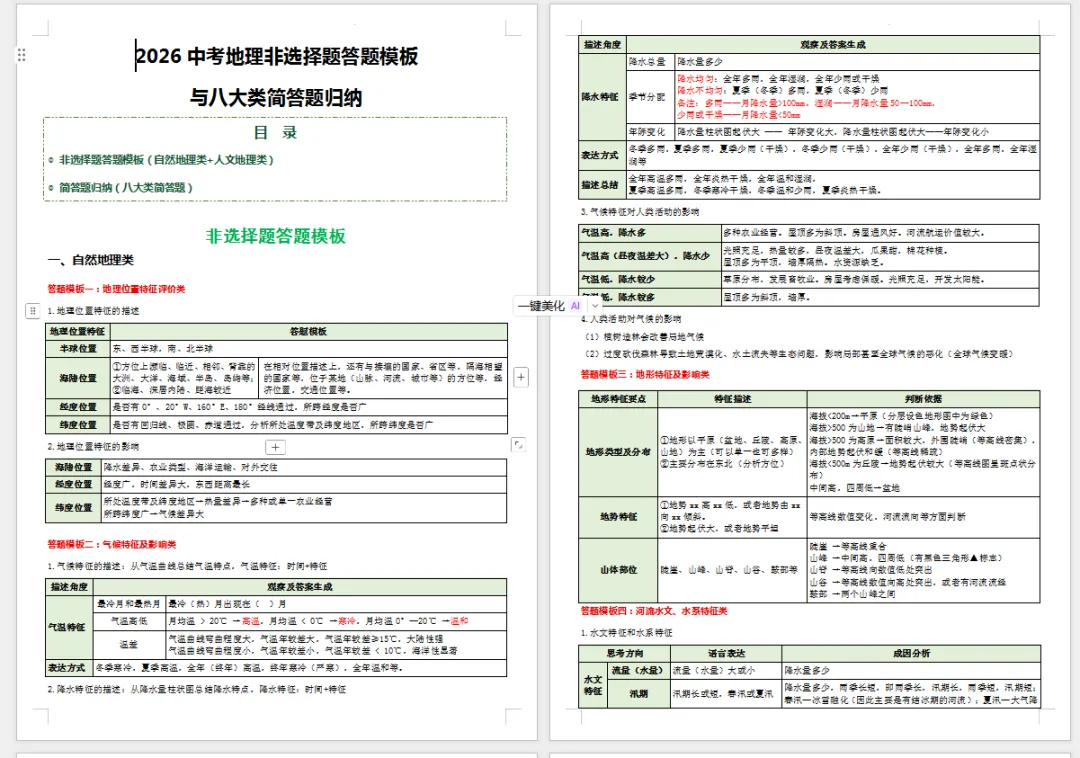The image size is (1080, 758).
Task: Add a column with the plus button right of the table
Action: coord(521,377)
